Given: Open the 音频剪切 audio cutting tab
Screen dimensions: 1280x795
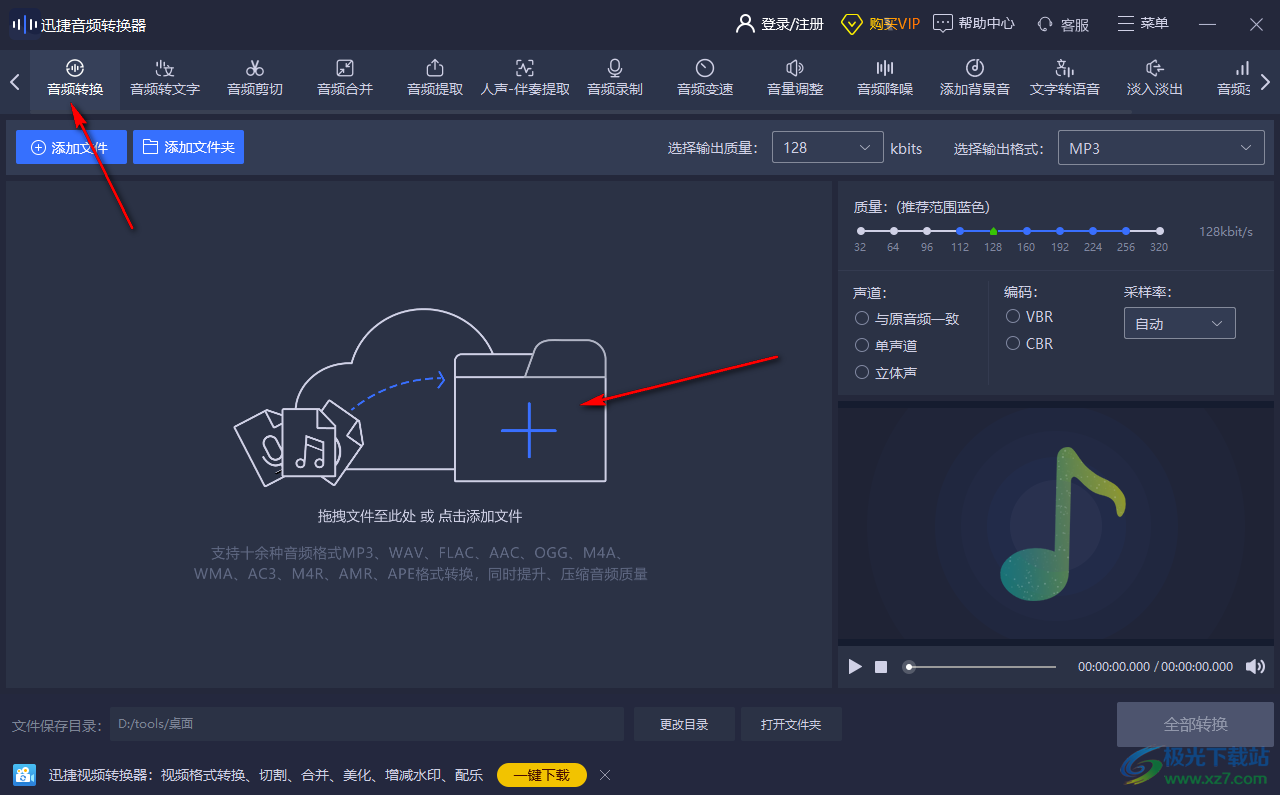Looking at the screenshot, I should tap(255, 78).
